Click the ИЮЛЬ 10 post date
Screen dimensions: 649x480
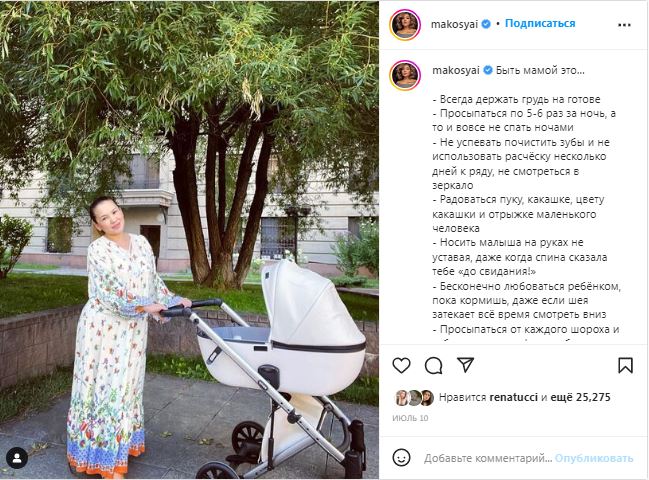410,418
